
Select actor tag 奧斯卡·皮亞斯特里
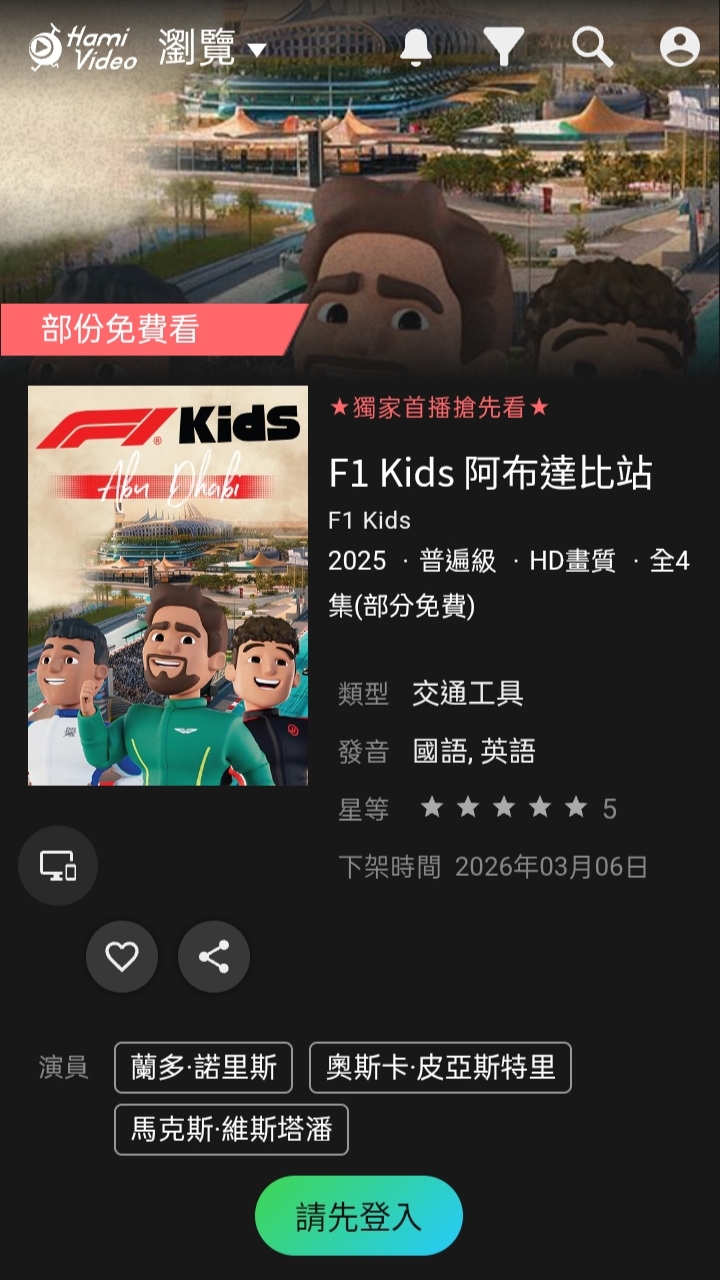pos(440,1068)
